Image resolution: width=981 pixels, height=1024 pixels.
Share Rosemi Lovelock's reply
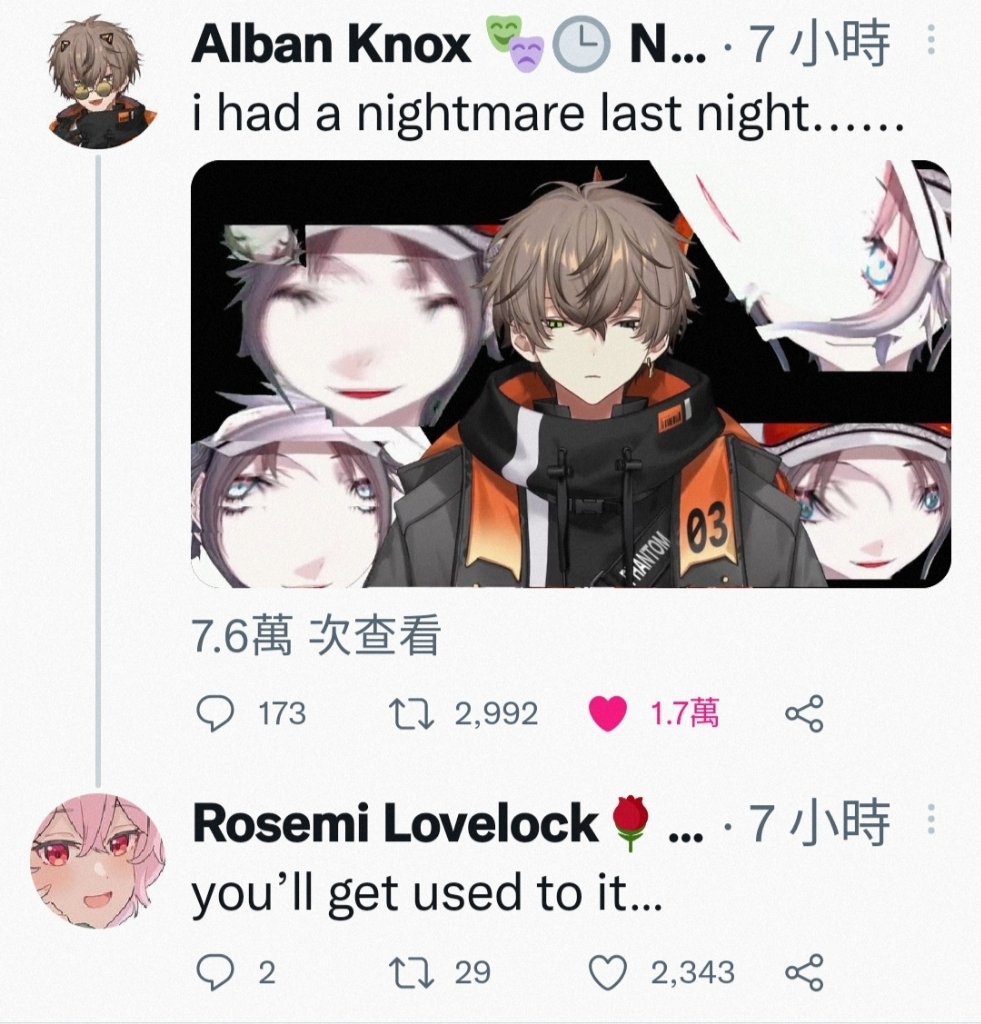coord(804,972)
